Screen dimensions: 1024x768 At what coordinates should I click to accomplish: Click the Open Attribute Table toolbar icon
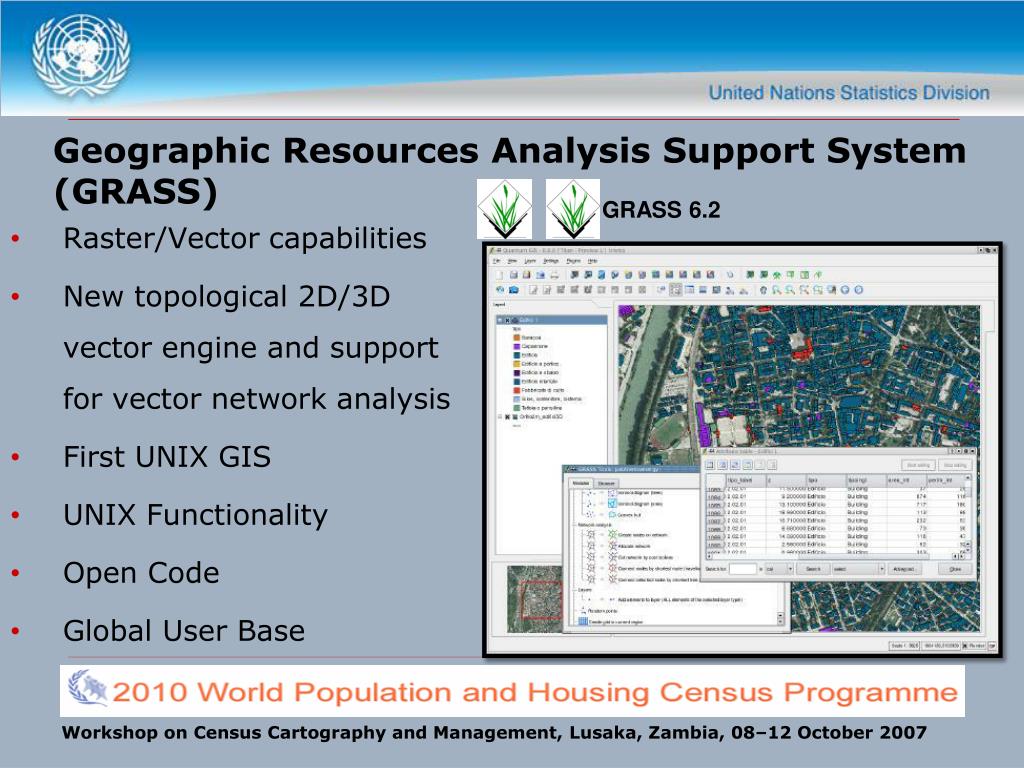(x=689, y=290)
